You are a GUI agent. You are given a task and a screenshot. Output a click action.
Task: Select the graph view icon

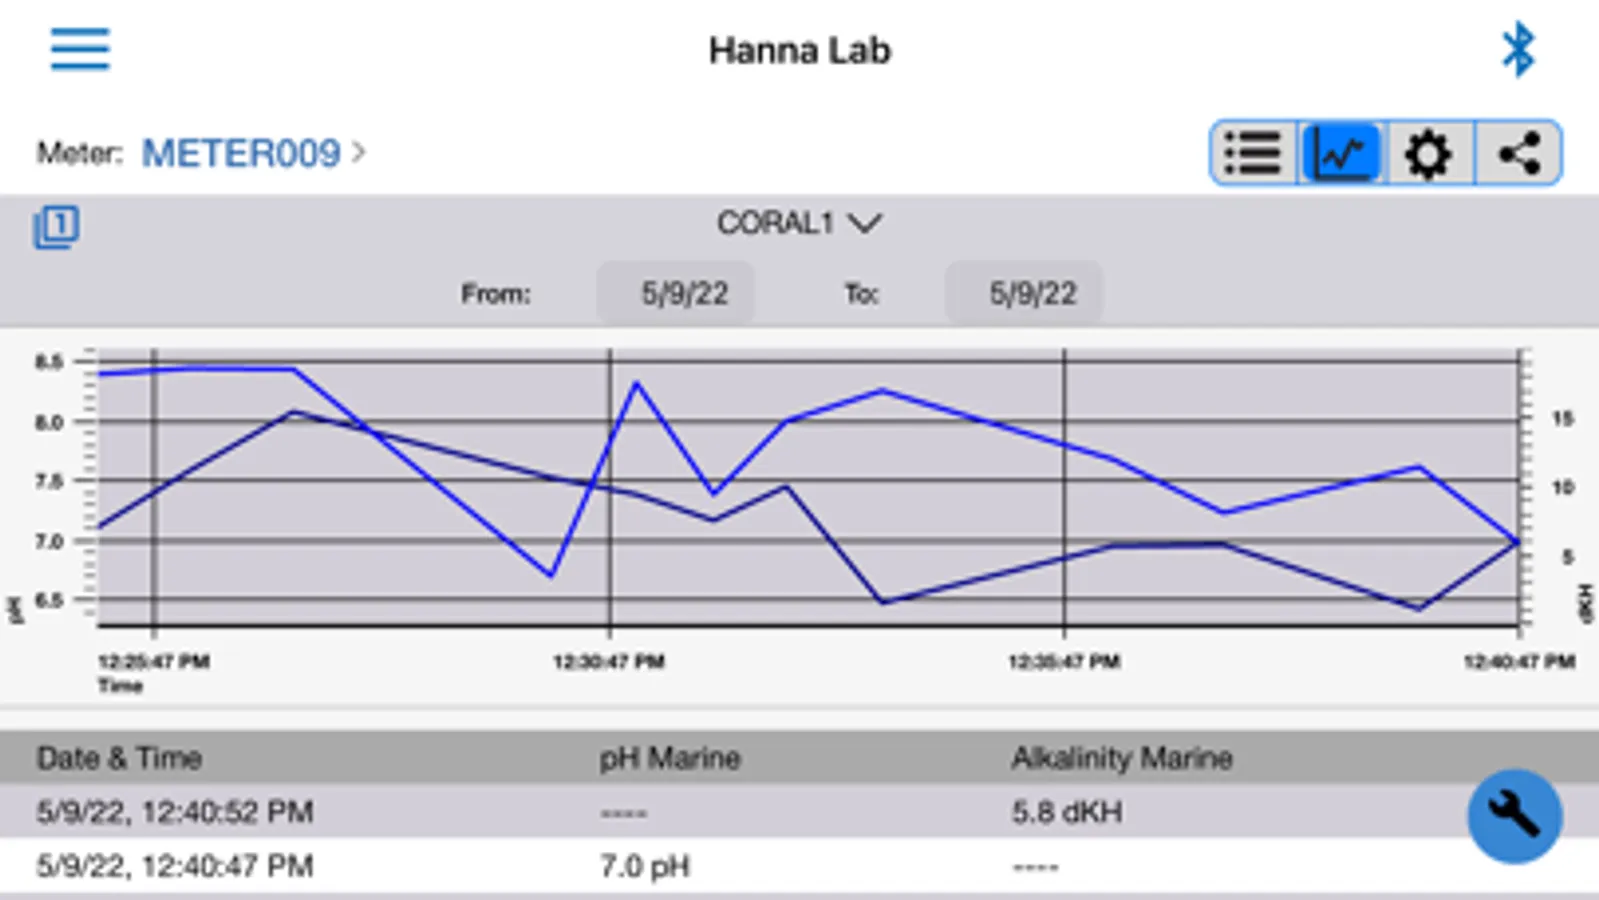(1340, 154)
